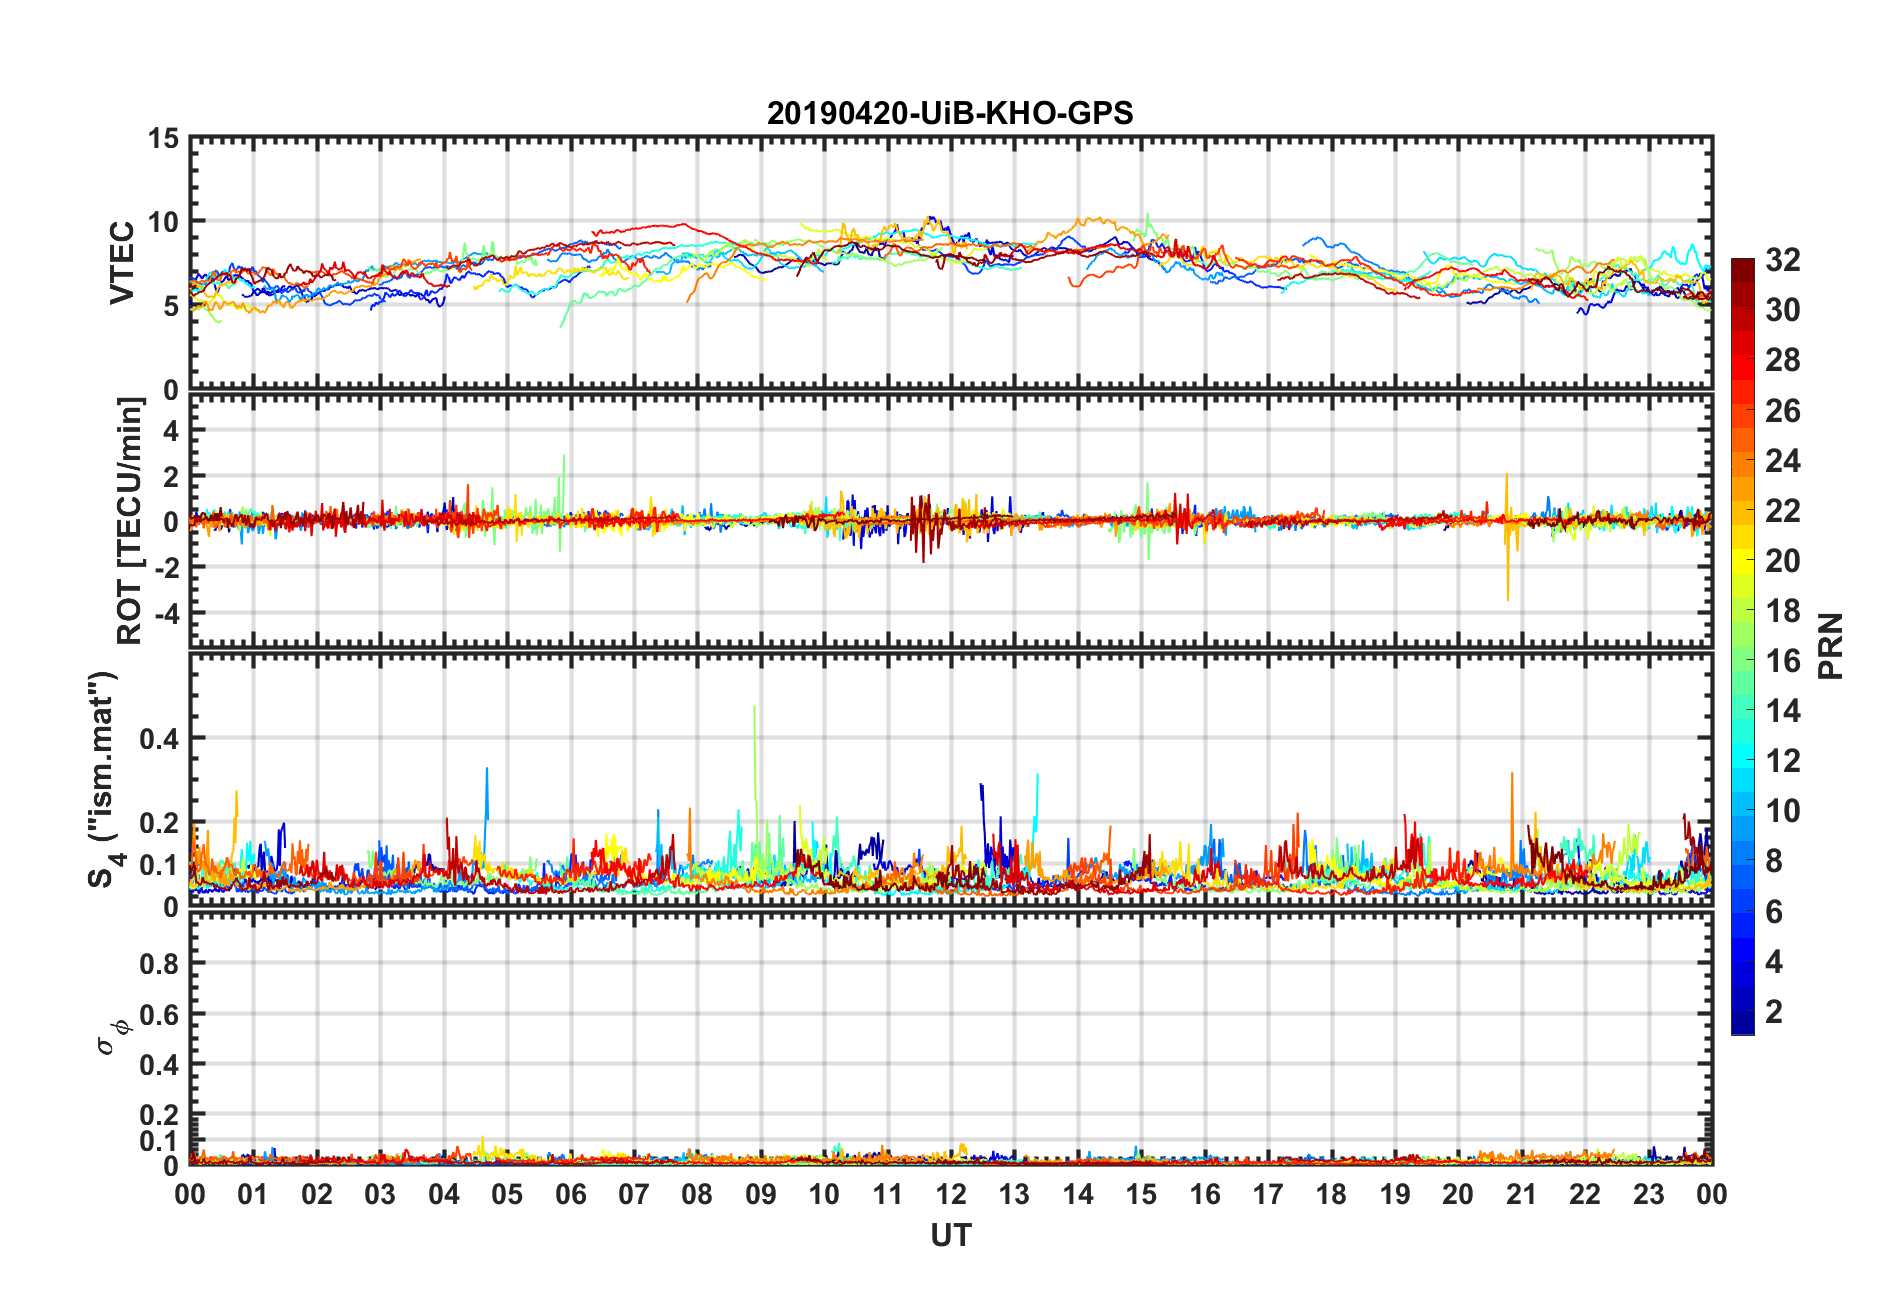Click colorbar tick label 28
This screenshot has width=1902, height=1292.
(1782, 360)
